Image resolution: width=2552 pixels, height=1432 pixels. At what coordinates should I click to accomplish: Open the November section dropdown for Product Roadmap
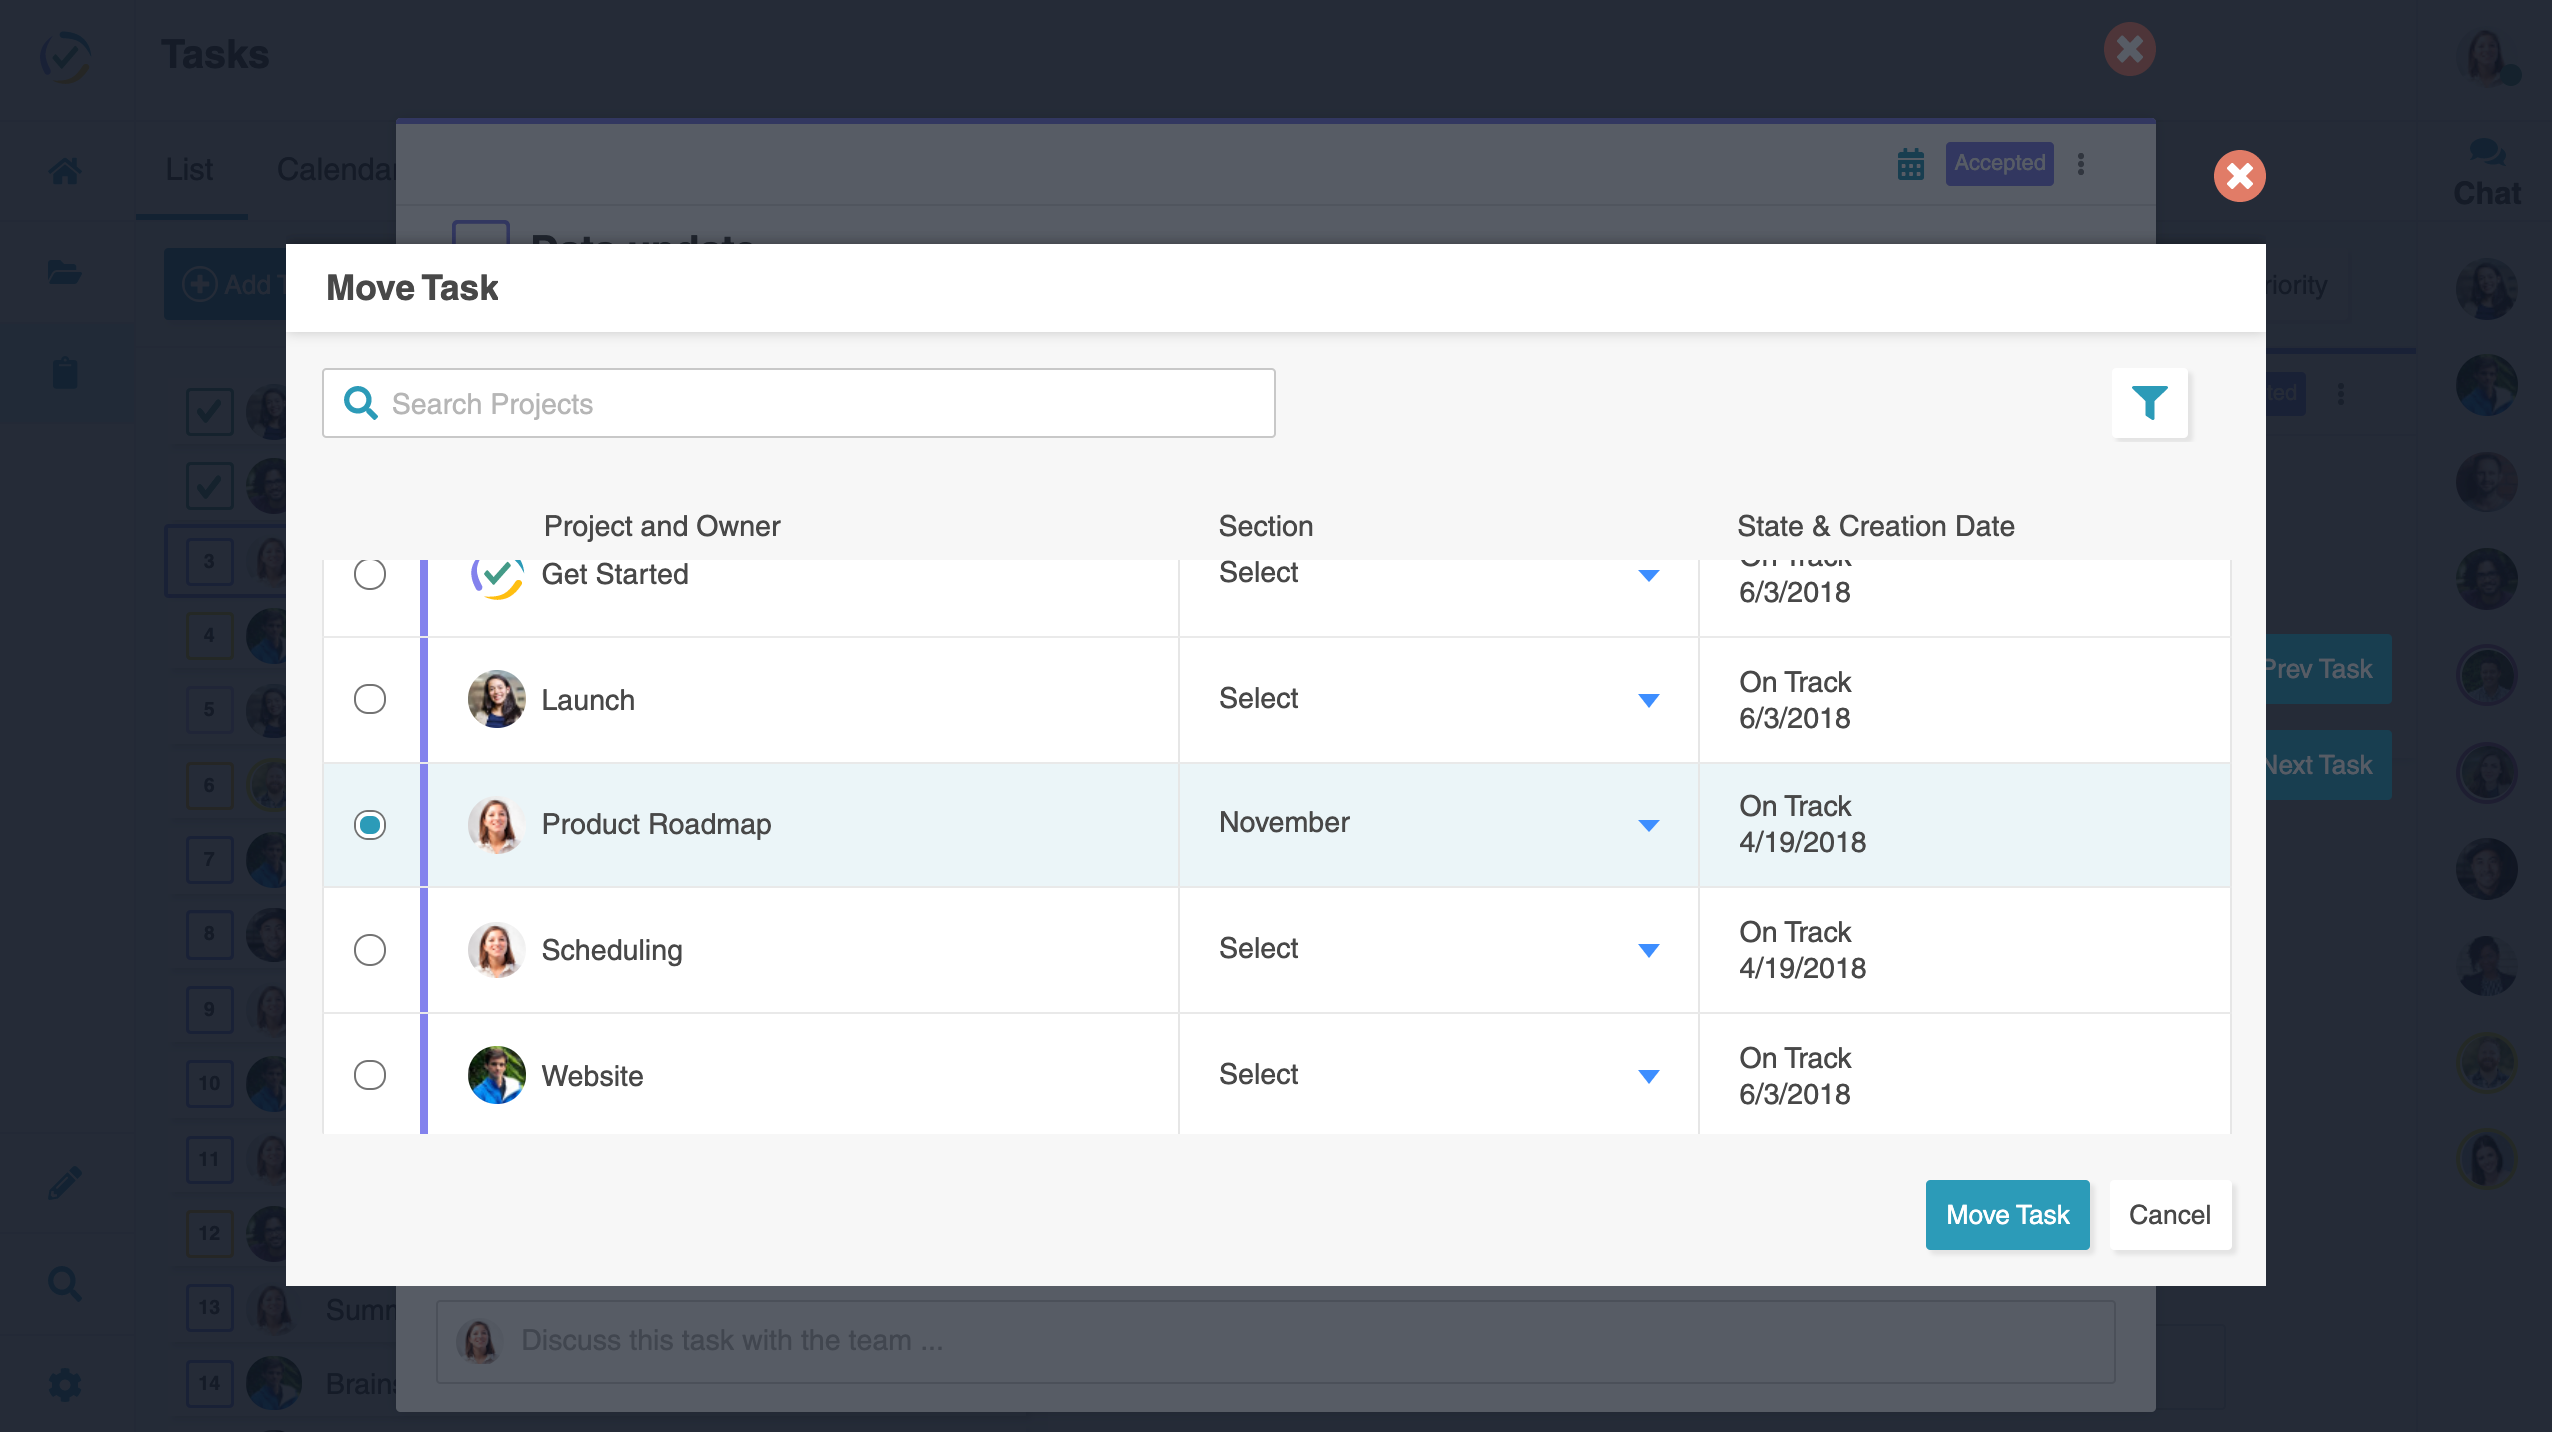click(1648, 824)
